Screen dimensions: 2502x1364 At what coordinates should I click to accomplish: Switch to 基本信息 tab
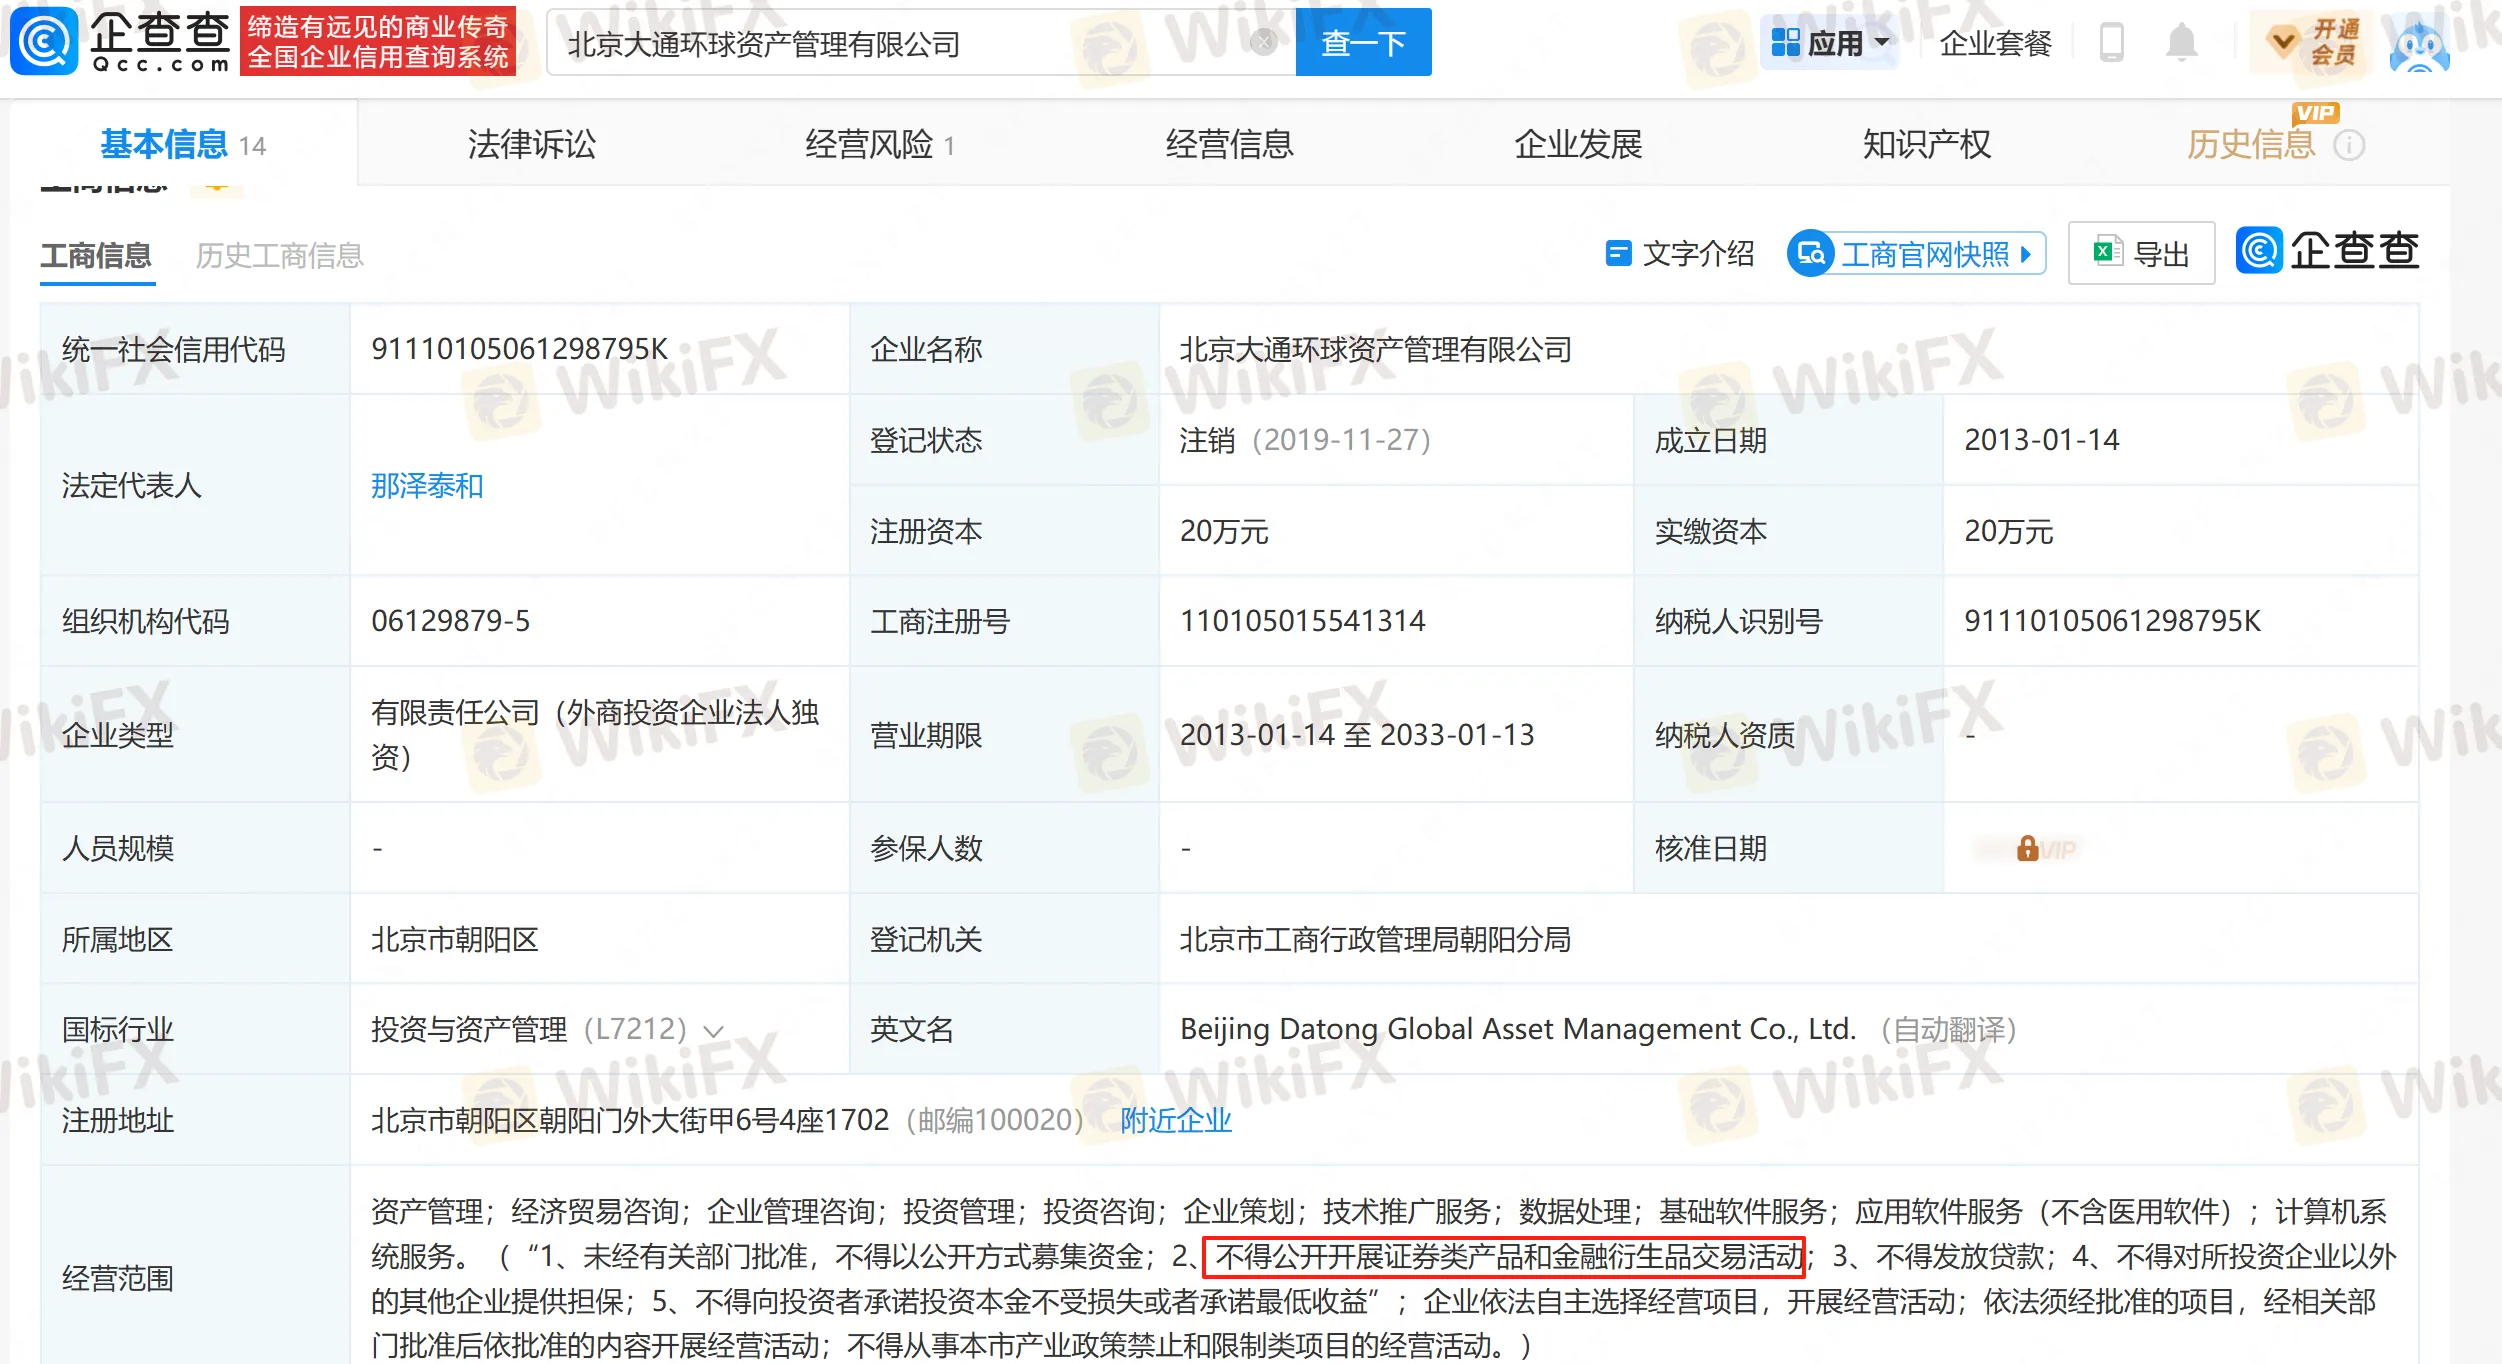pyautogui.click(x=183, y=145)
